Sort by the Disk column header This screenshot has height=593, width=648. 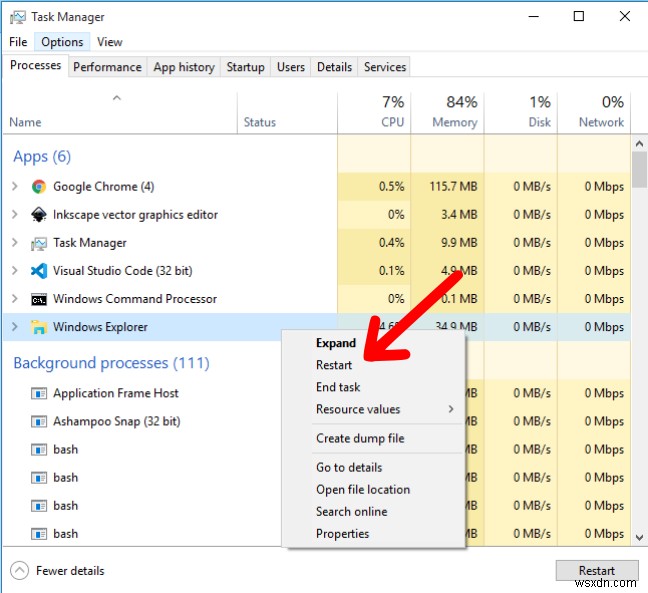521,112
